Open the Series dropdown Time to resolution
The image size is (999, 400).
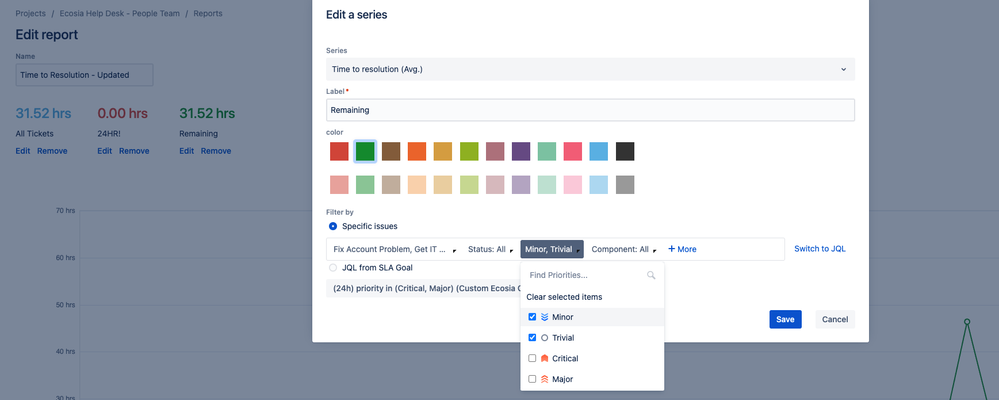tap(590, 69)
